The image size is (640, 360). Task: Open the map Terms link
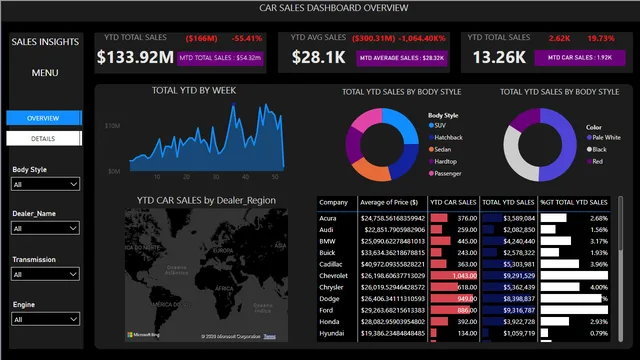coord(269,336)
